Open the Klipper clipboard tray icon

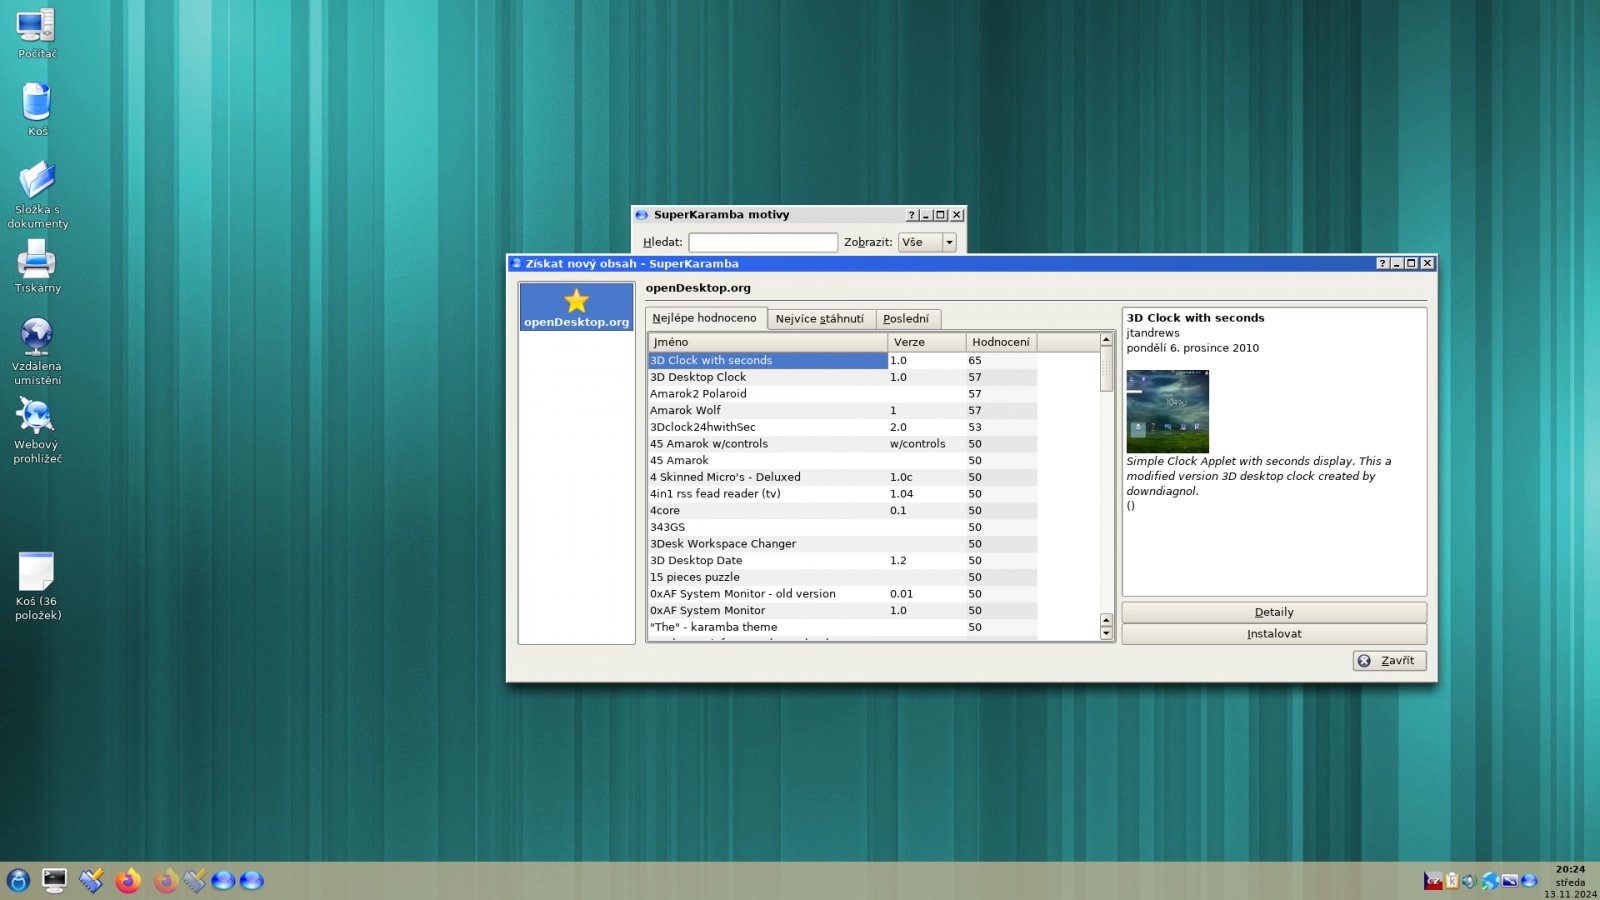[1451, 881]
